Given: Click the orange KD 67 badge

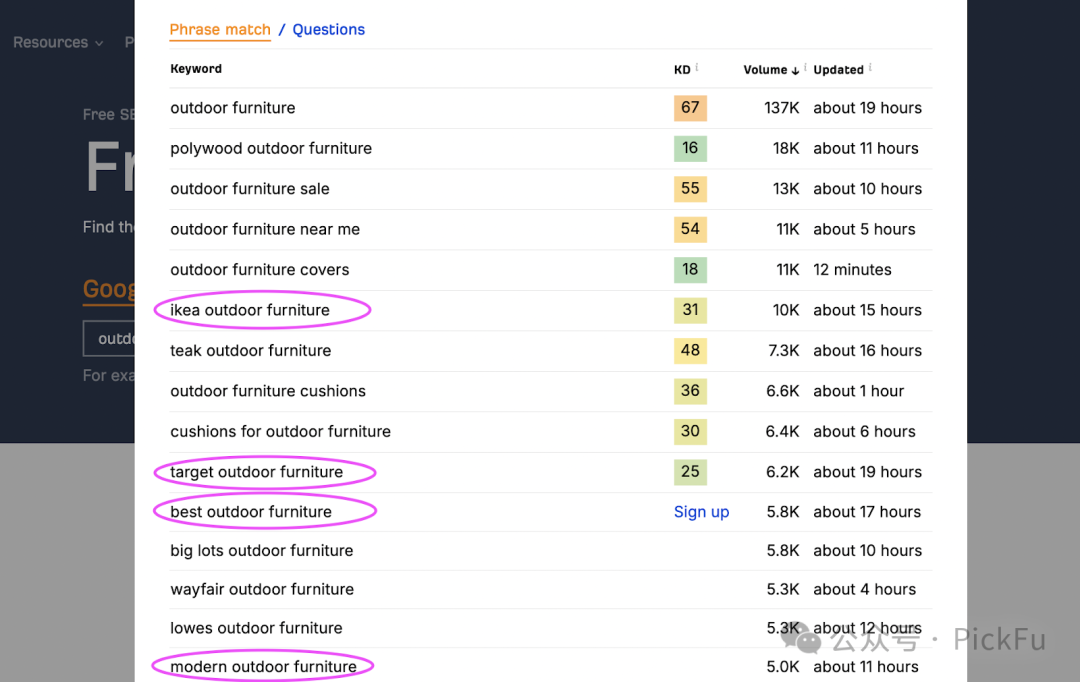Looking at the screenshot, I should coord(690,108).
